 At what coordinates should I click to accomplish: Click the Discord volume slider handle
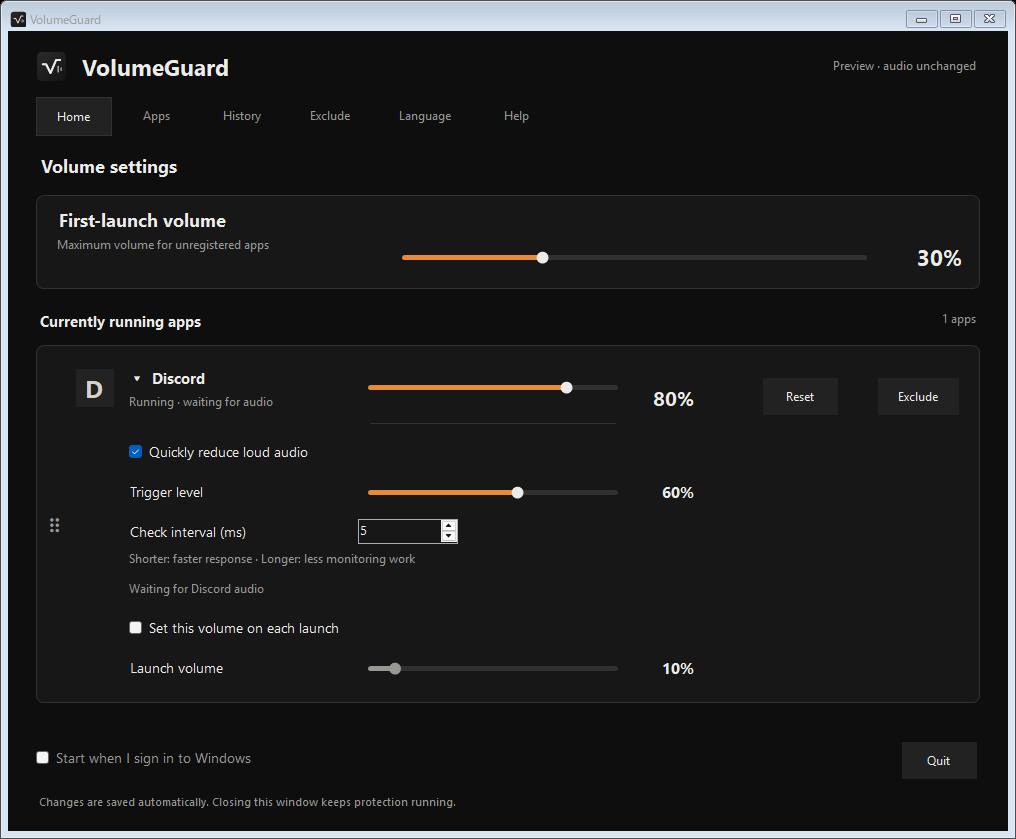pos(567,387)
